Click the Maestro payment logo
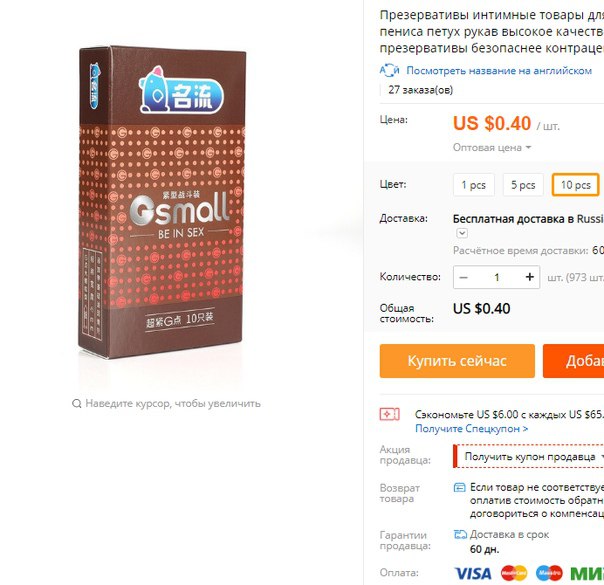Screen dimensions: 604x585 (x=549, y=573)
